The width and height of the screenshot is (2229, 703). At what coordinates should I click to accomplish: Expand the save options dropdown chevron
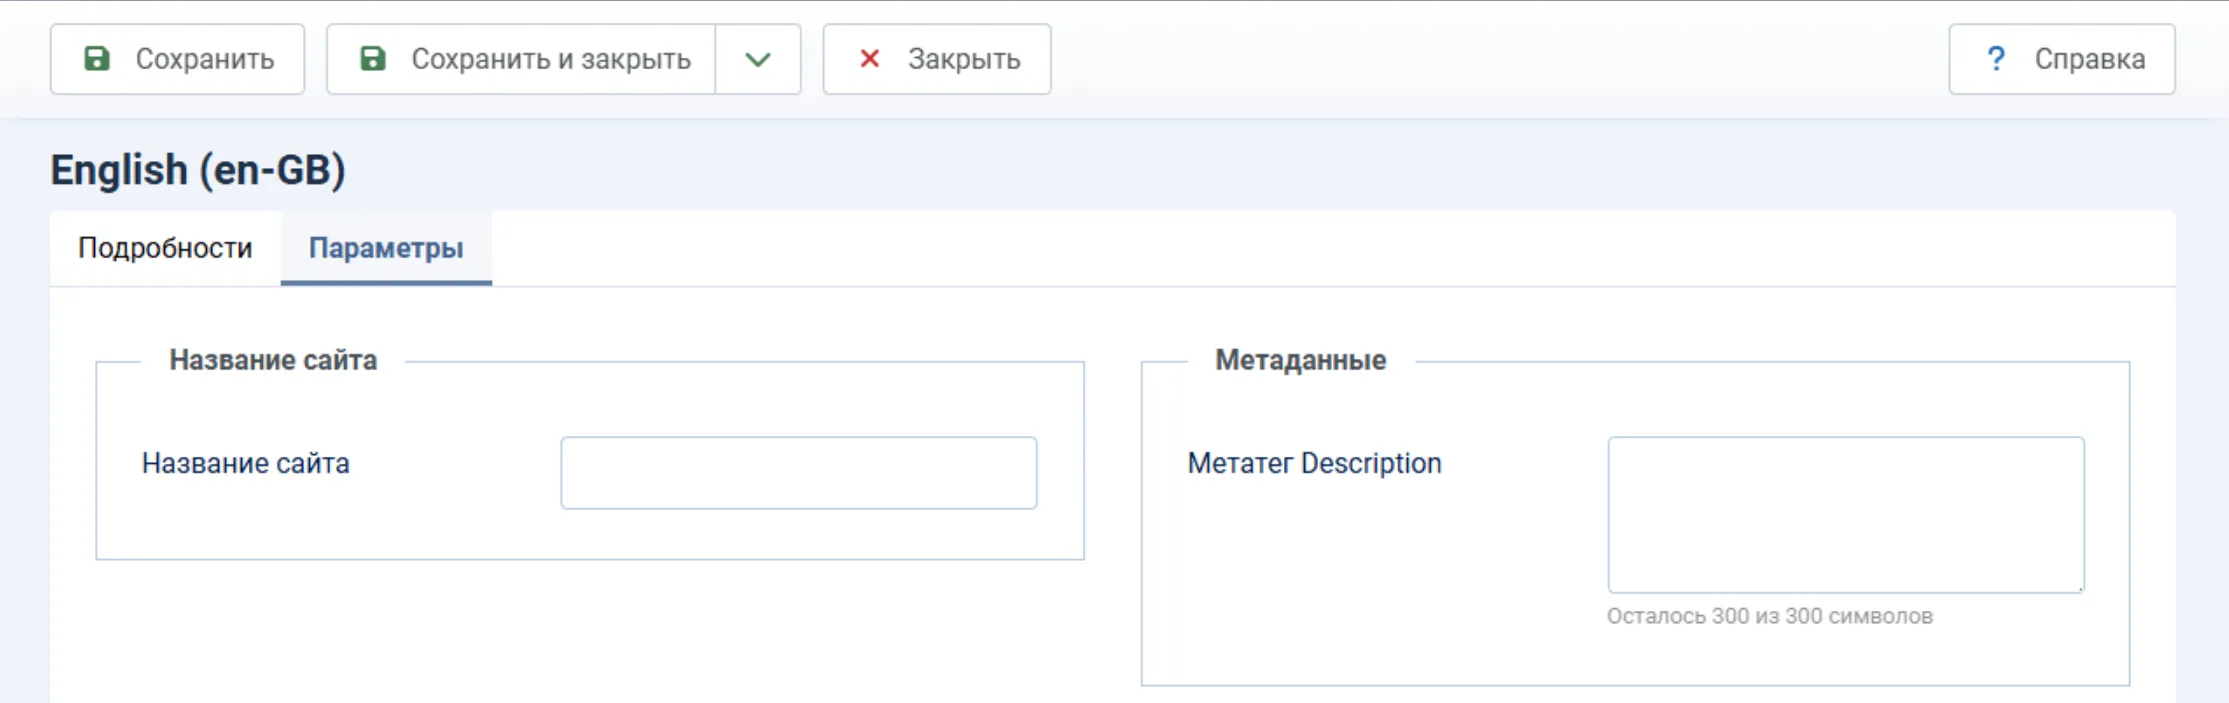(x=758, y=59)
